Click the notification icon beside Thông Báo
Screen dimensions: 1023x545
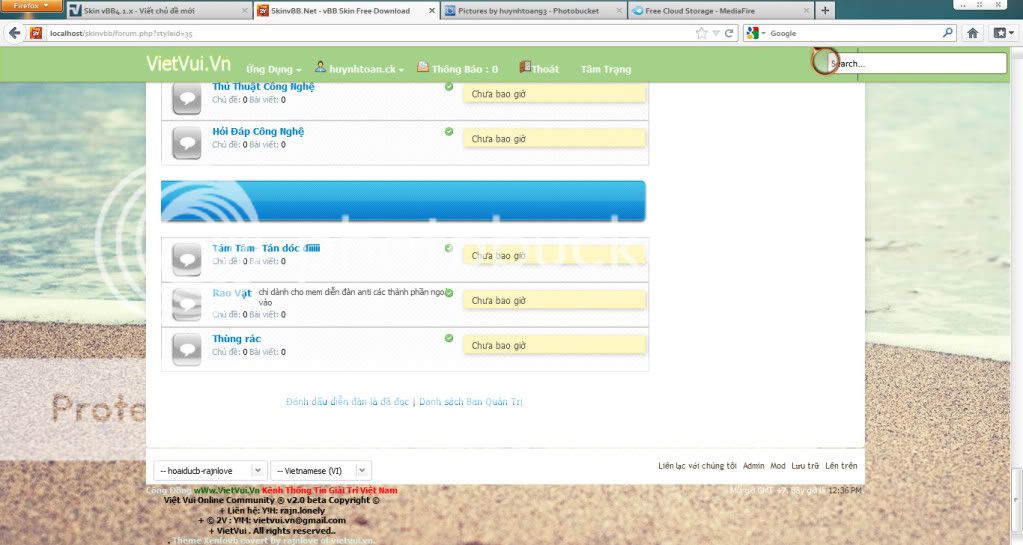(x=423, y=67)
